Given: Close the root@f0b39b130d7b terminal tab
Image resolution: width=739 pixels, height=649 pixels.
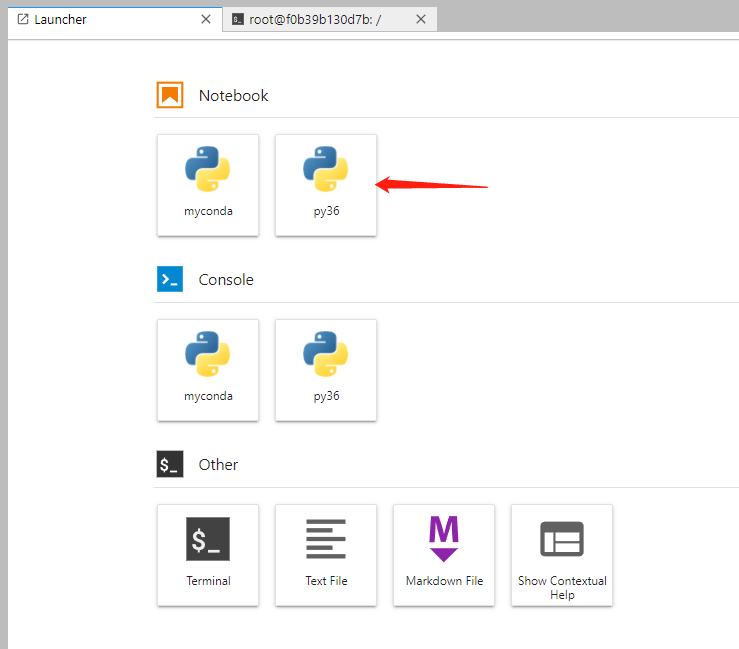Looking at the screenshot, I should point(421,19).
